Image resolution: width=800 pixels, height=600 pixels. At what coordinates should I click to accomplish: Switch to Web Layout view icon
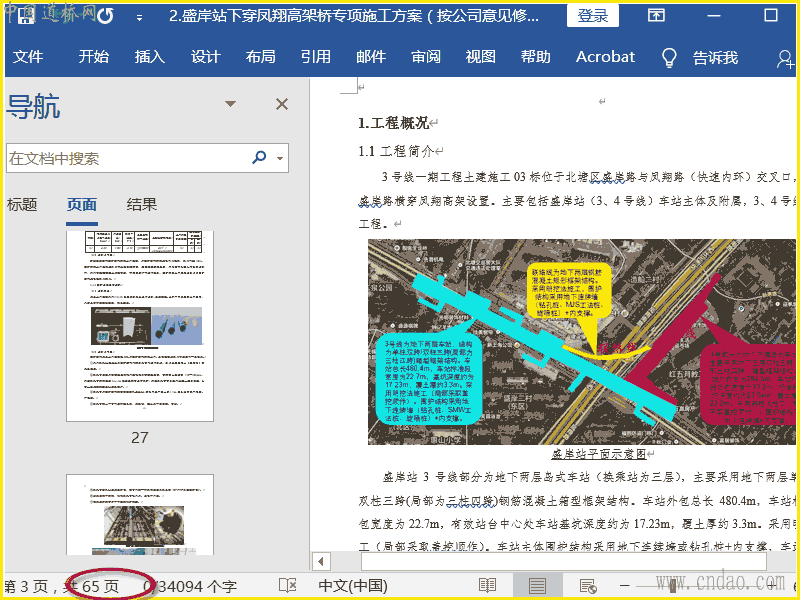click(x=588, y=586)
